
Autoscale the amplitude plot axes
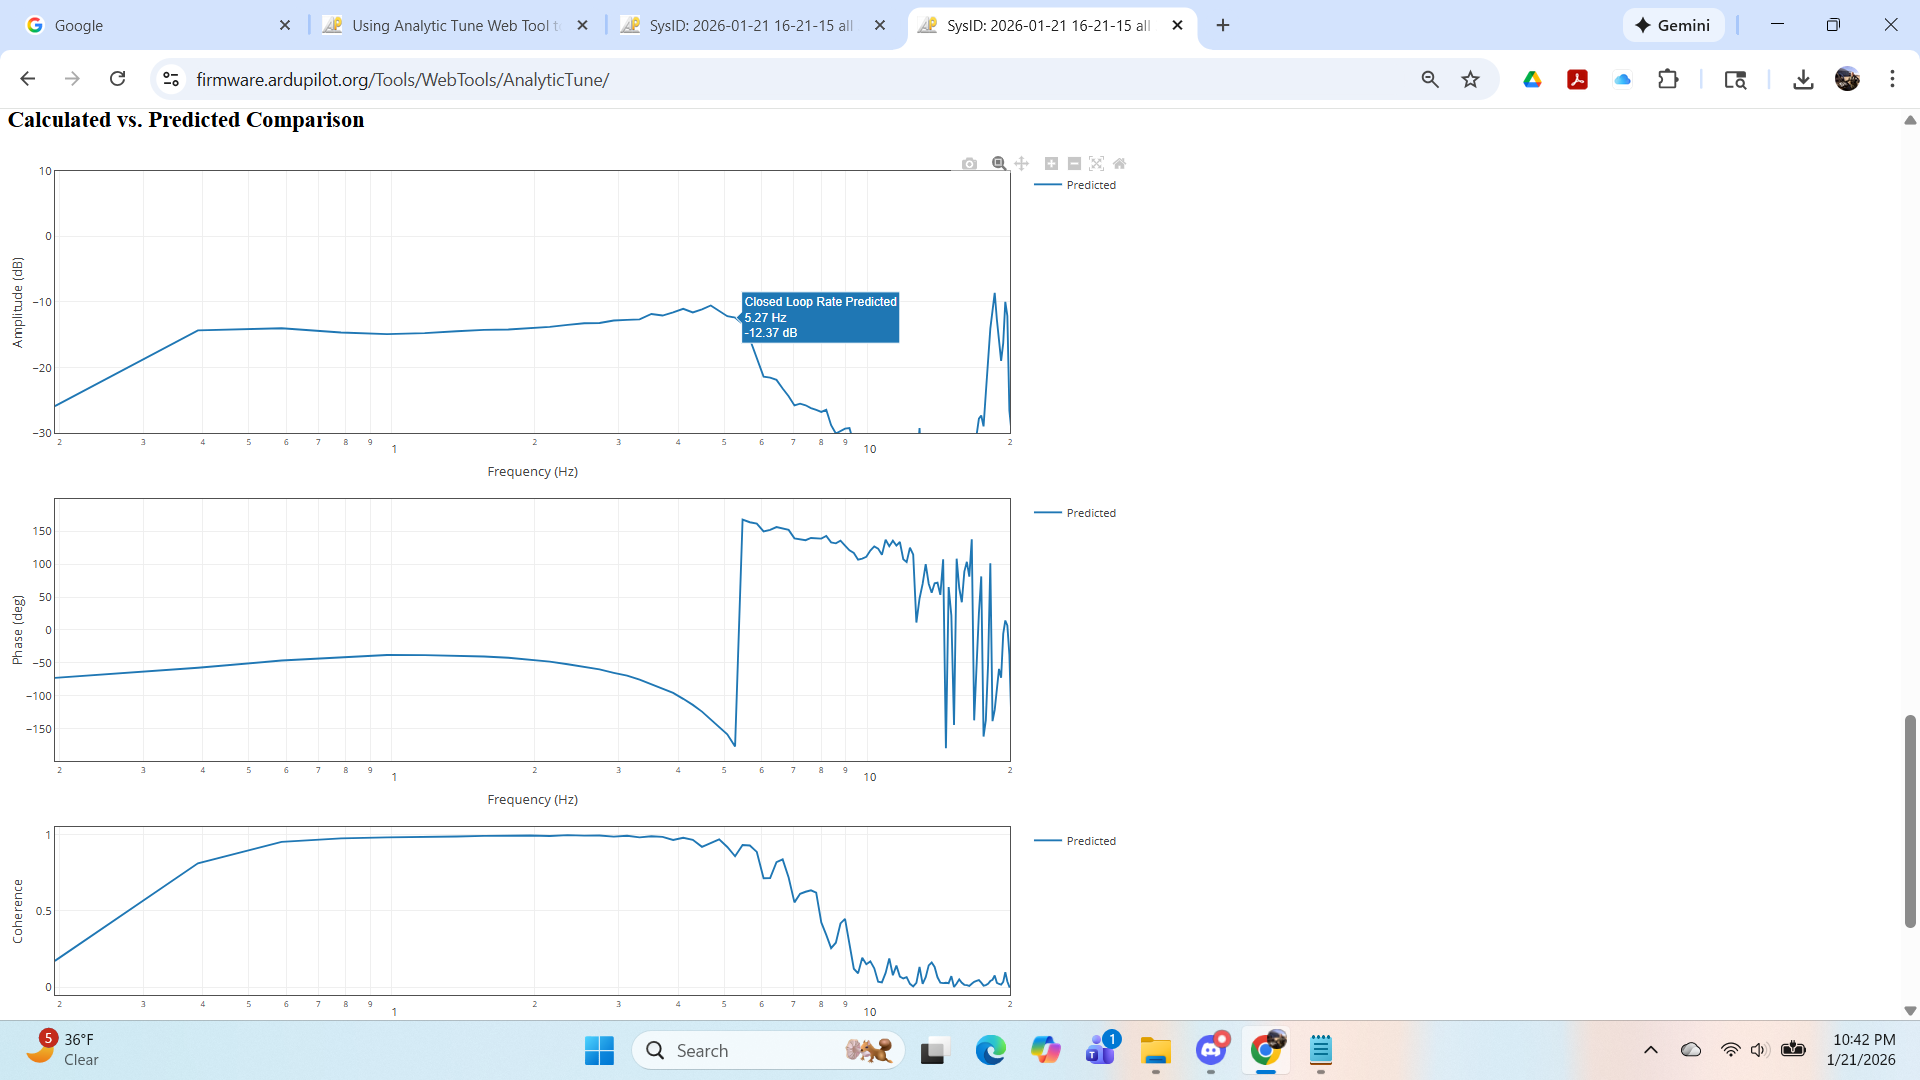(x=1097, y=163)
